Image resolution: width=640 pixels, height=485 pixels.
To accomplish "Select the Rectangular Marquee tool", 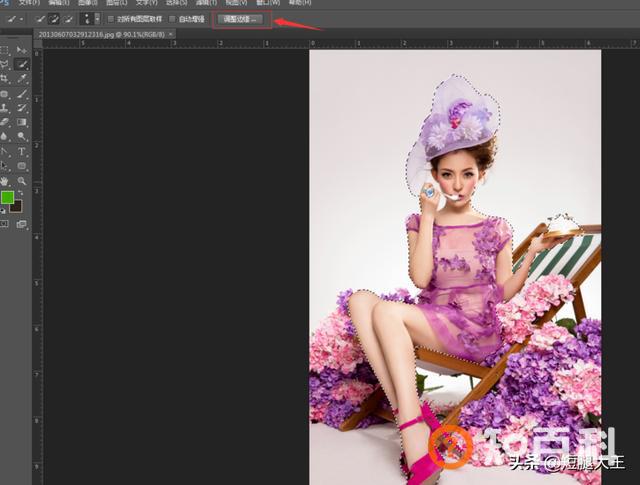I will (x=4, y=50).
